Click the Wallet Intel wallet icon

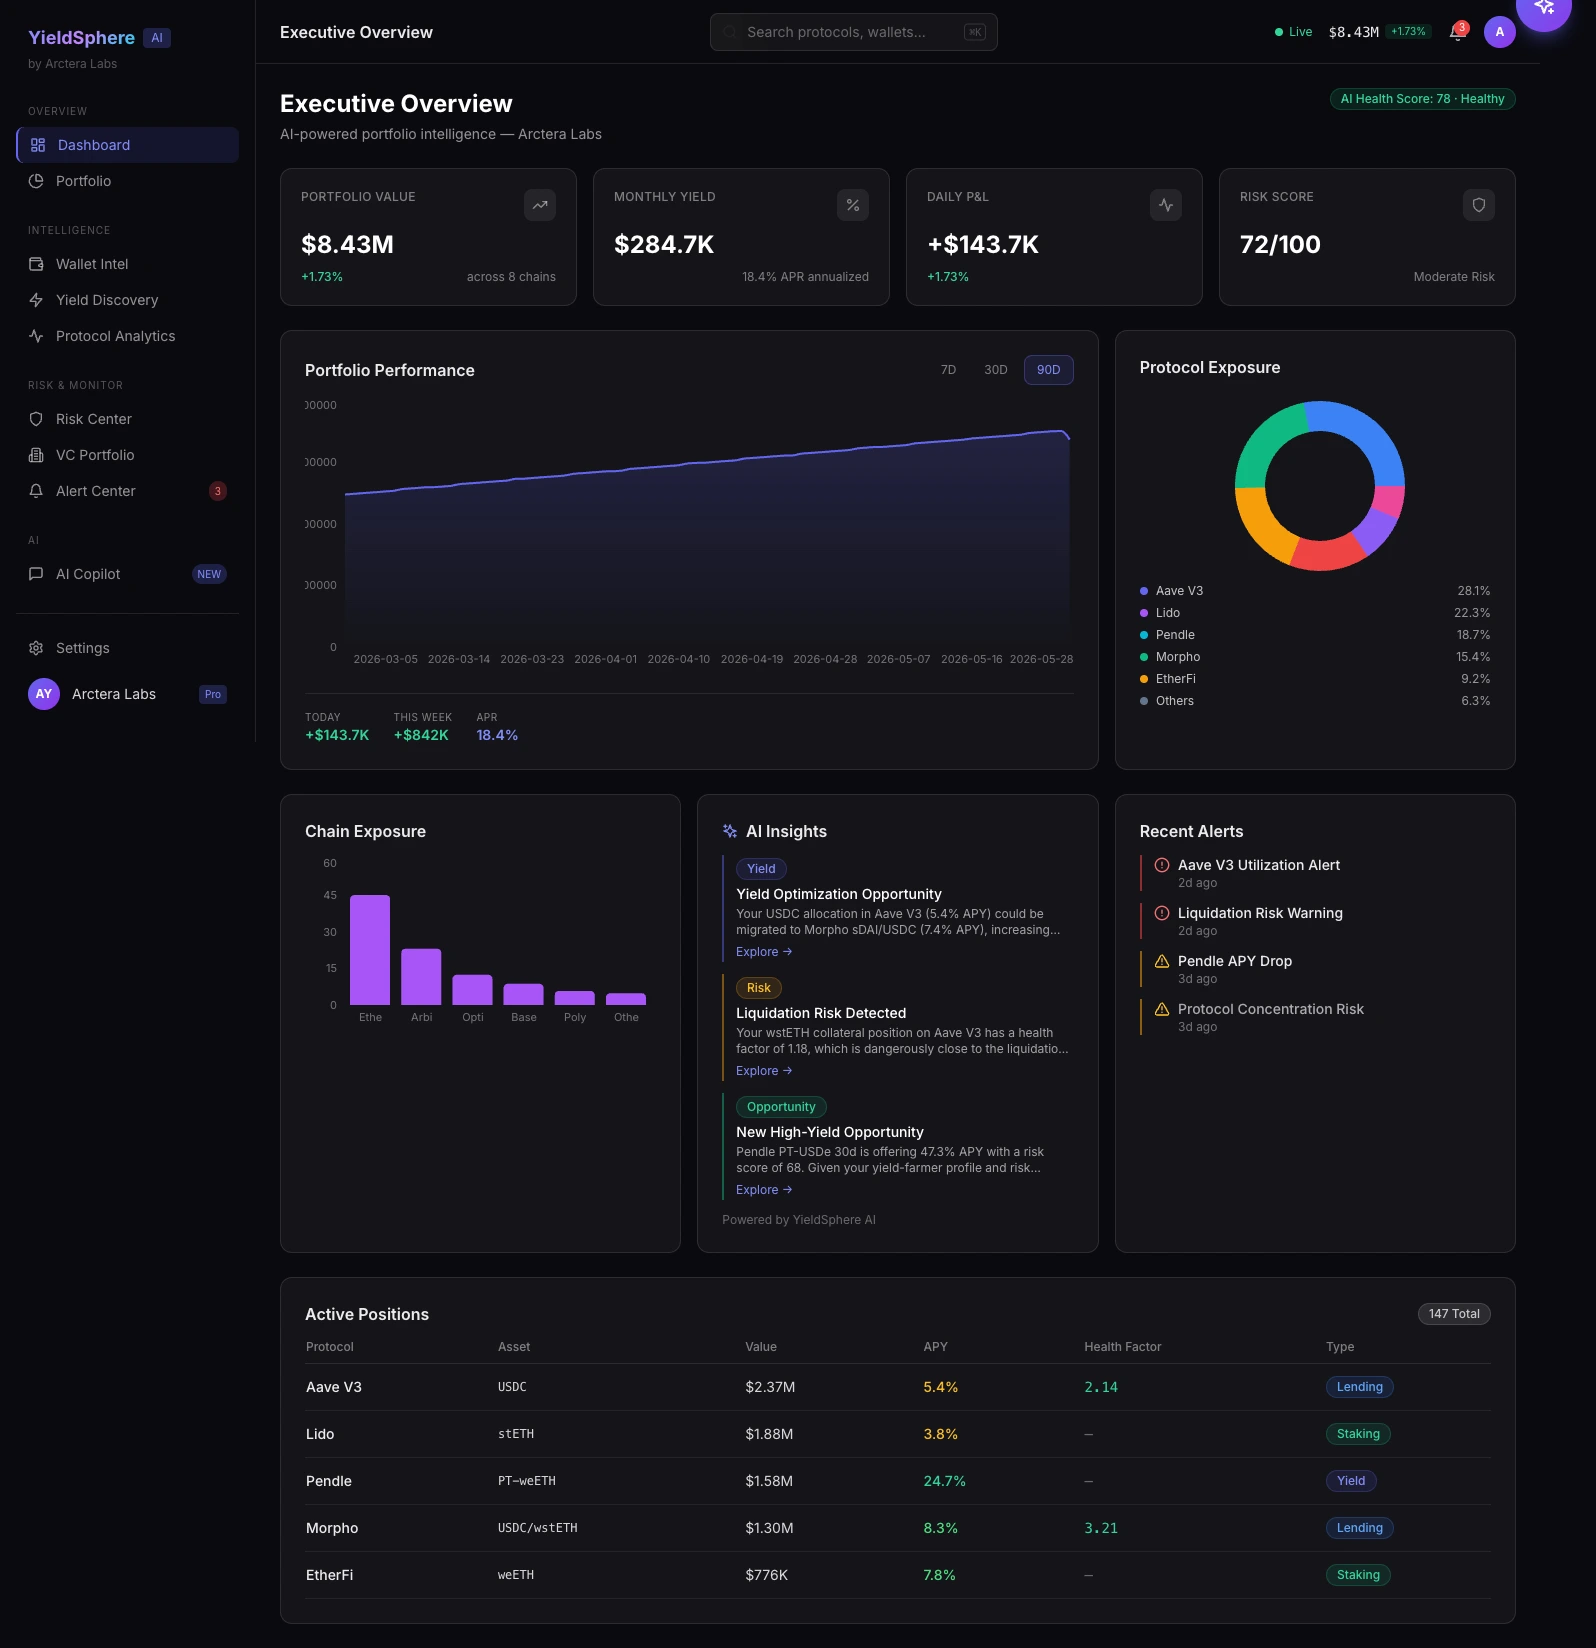(x=36, y=264)
